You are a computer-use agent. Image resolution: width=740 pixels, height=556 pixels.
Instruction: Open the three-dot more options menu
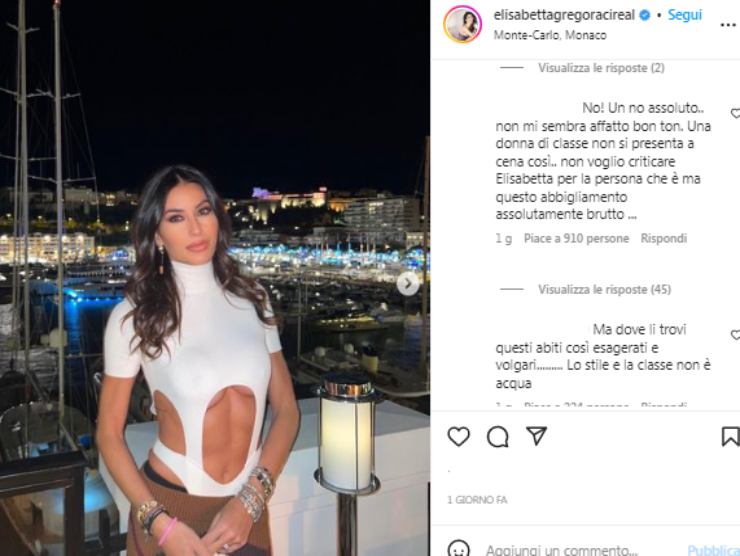[728, 25]
